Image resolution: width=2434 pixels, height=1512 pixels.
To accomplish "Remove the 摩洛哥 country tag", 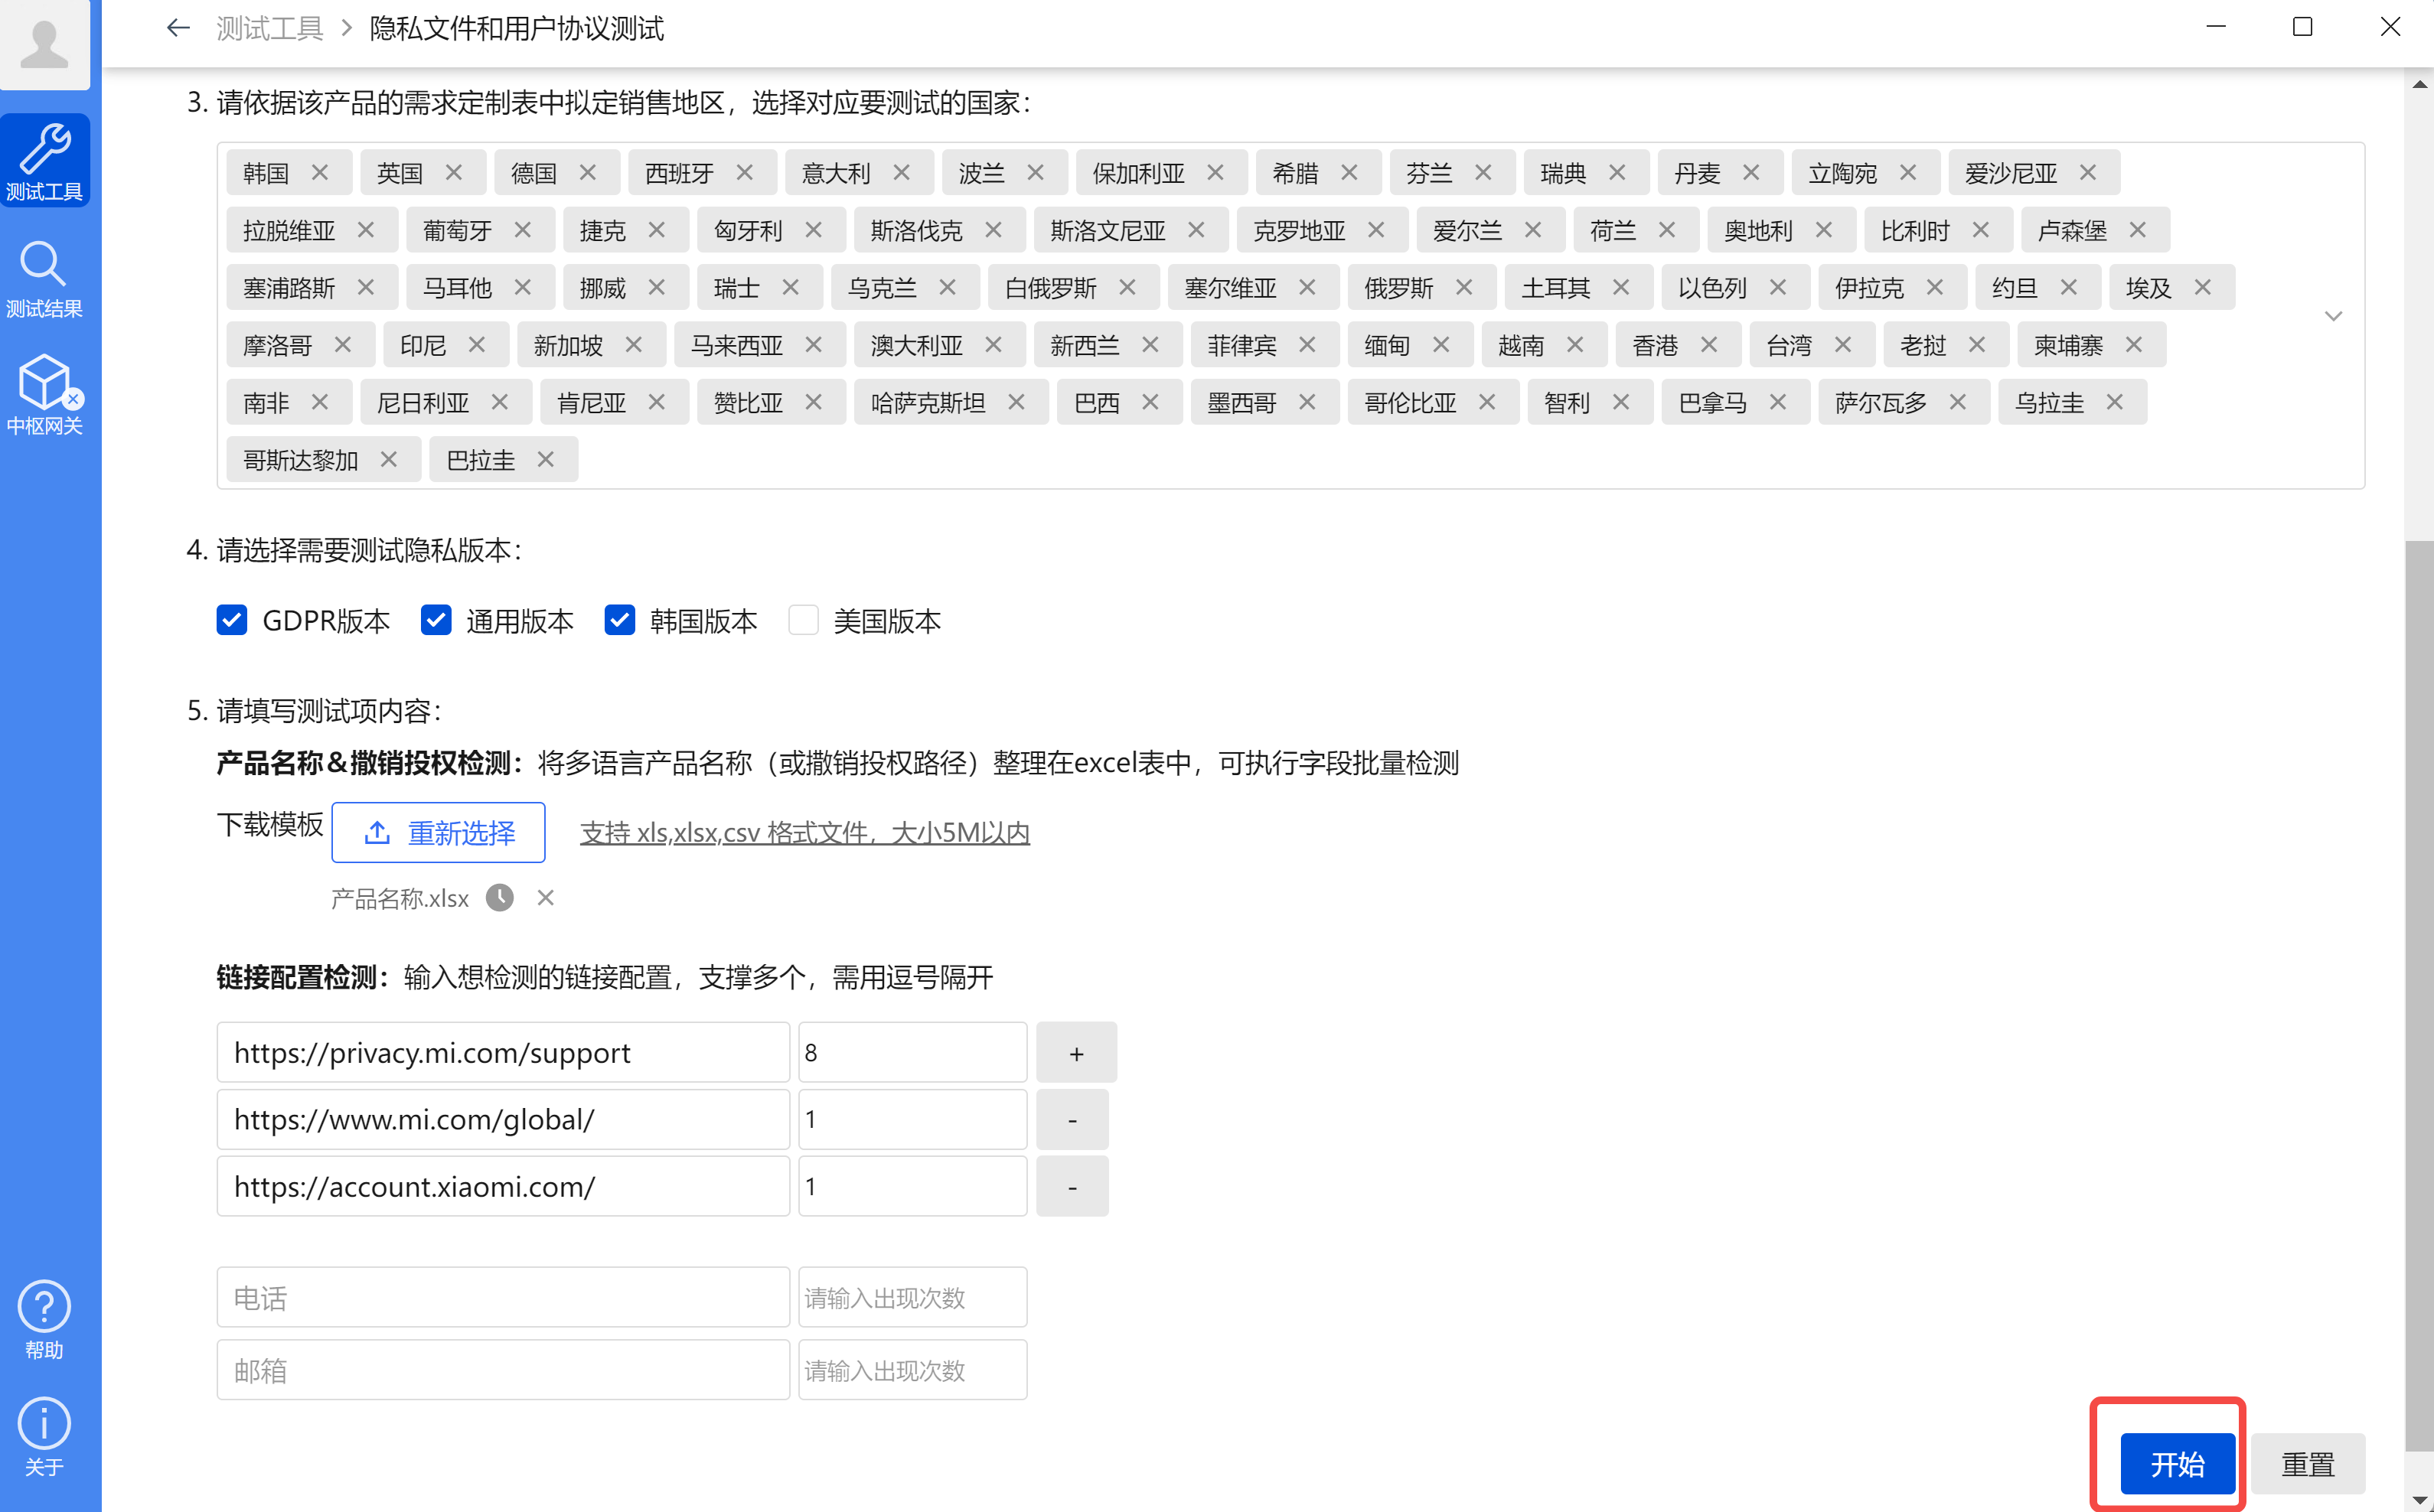I will point(342,344).
